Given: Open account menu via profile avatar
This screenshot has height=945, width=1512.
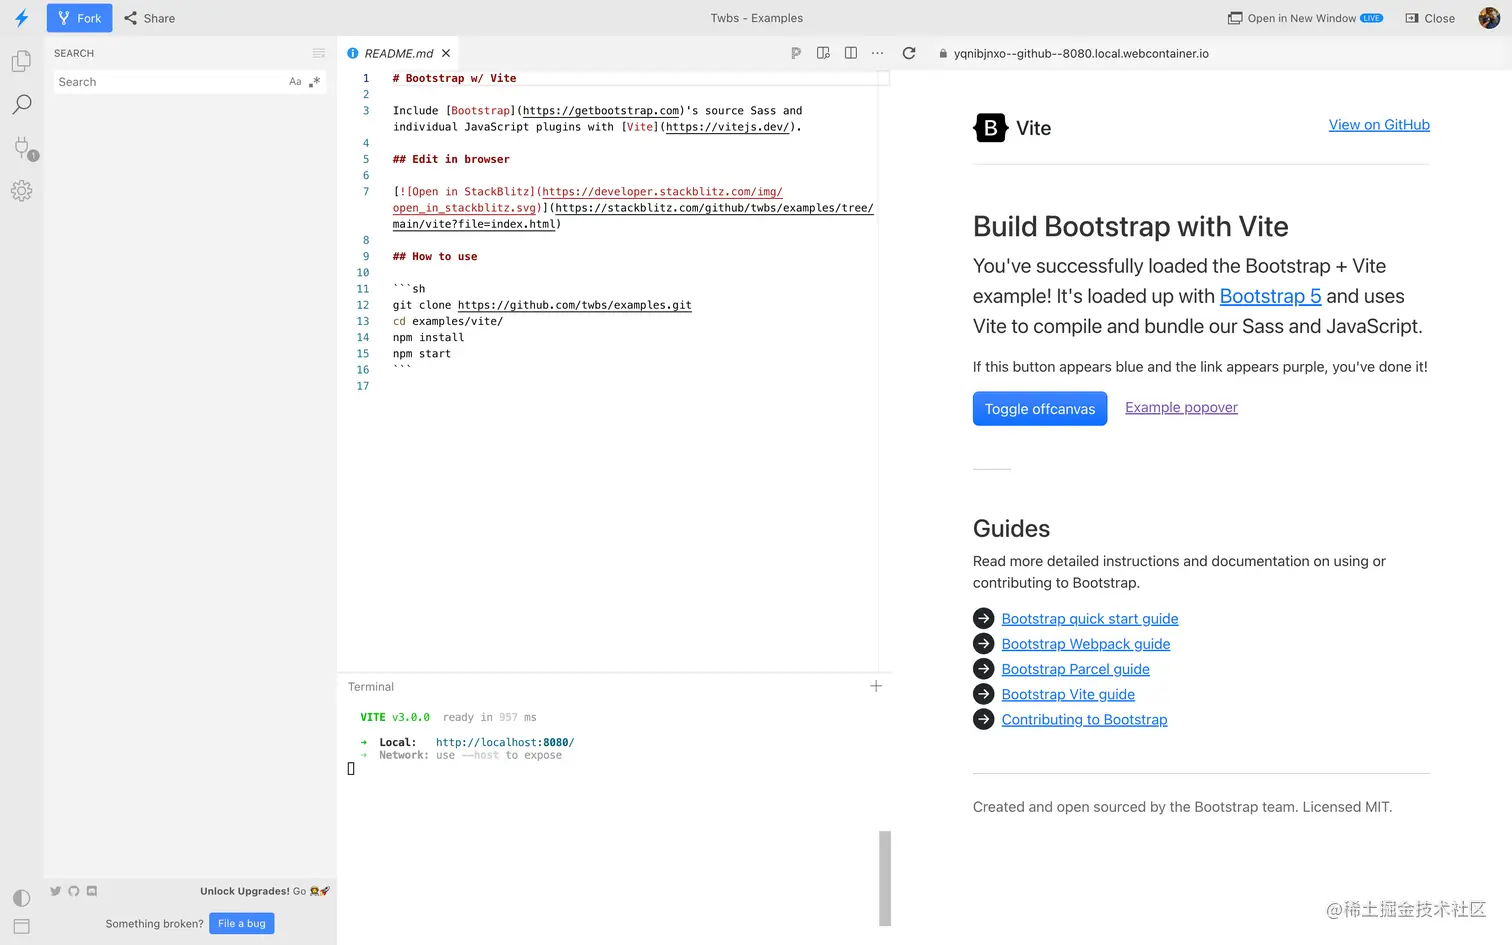Looking at the screenshot, I should click(x=1489, y=18).
